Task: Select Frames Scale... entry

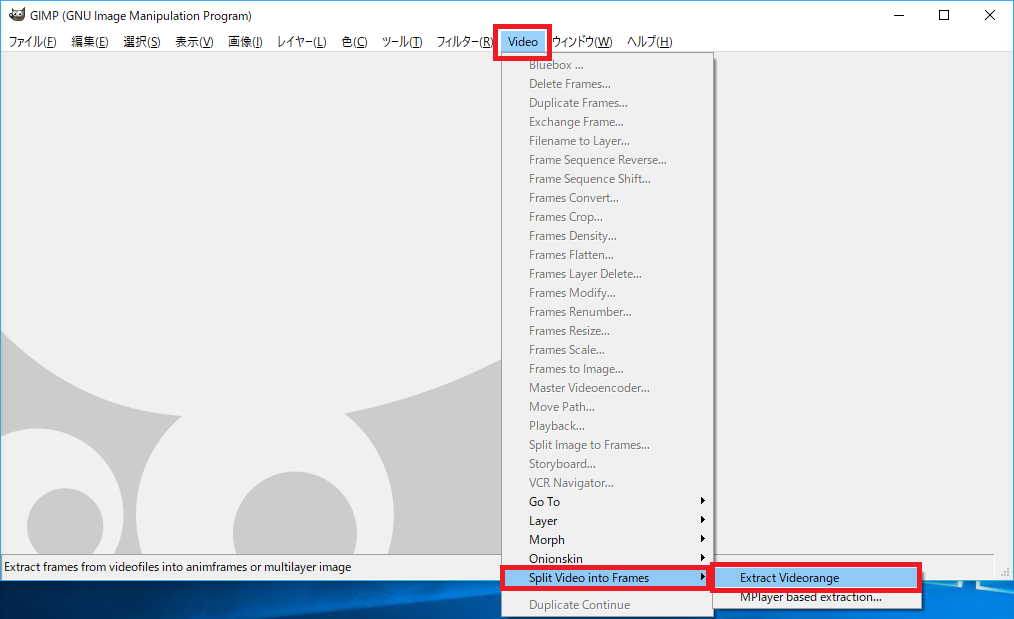Action: tap(607, 350)
